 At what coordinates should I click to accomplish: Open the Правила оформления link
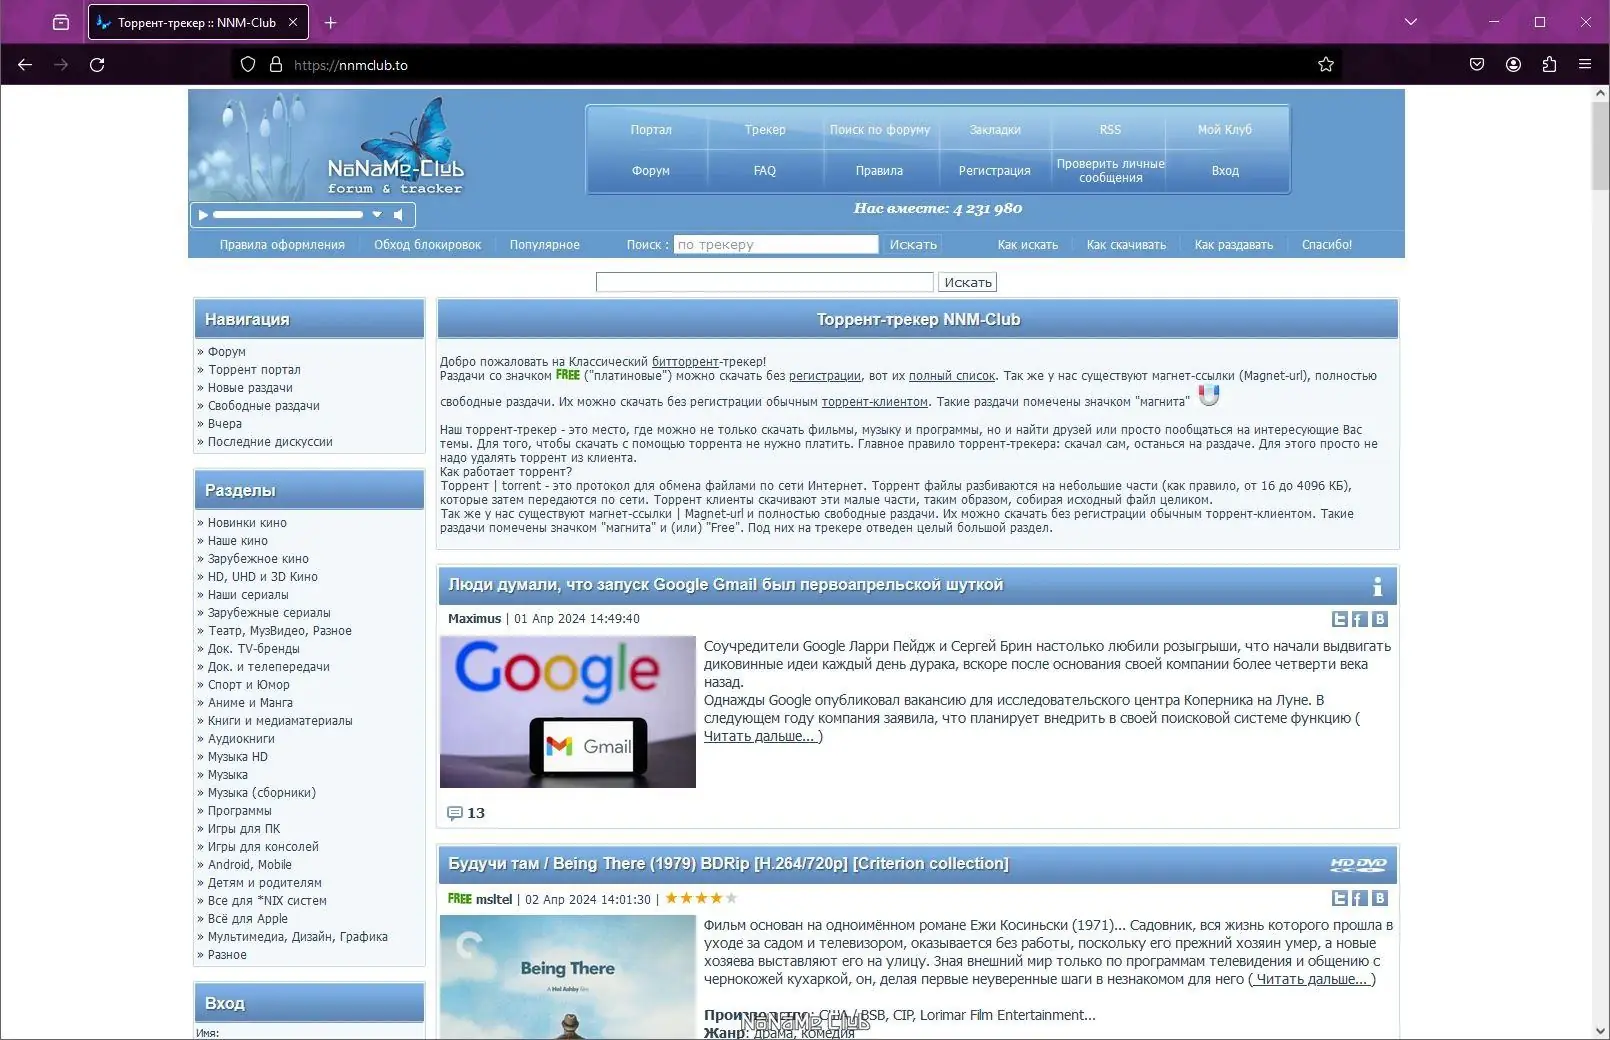(x=282, y=245)
